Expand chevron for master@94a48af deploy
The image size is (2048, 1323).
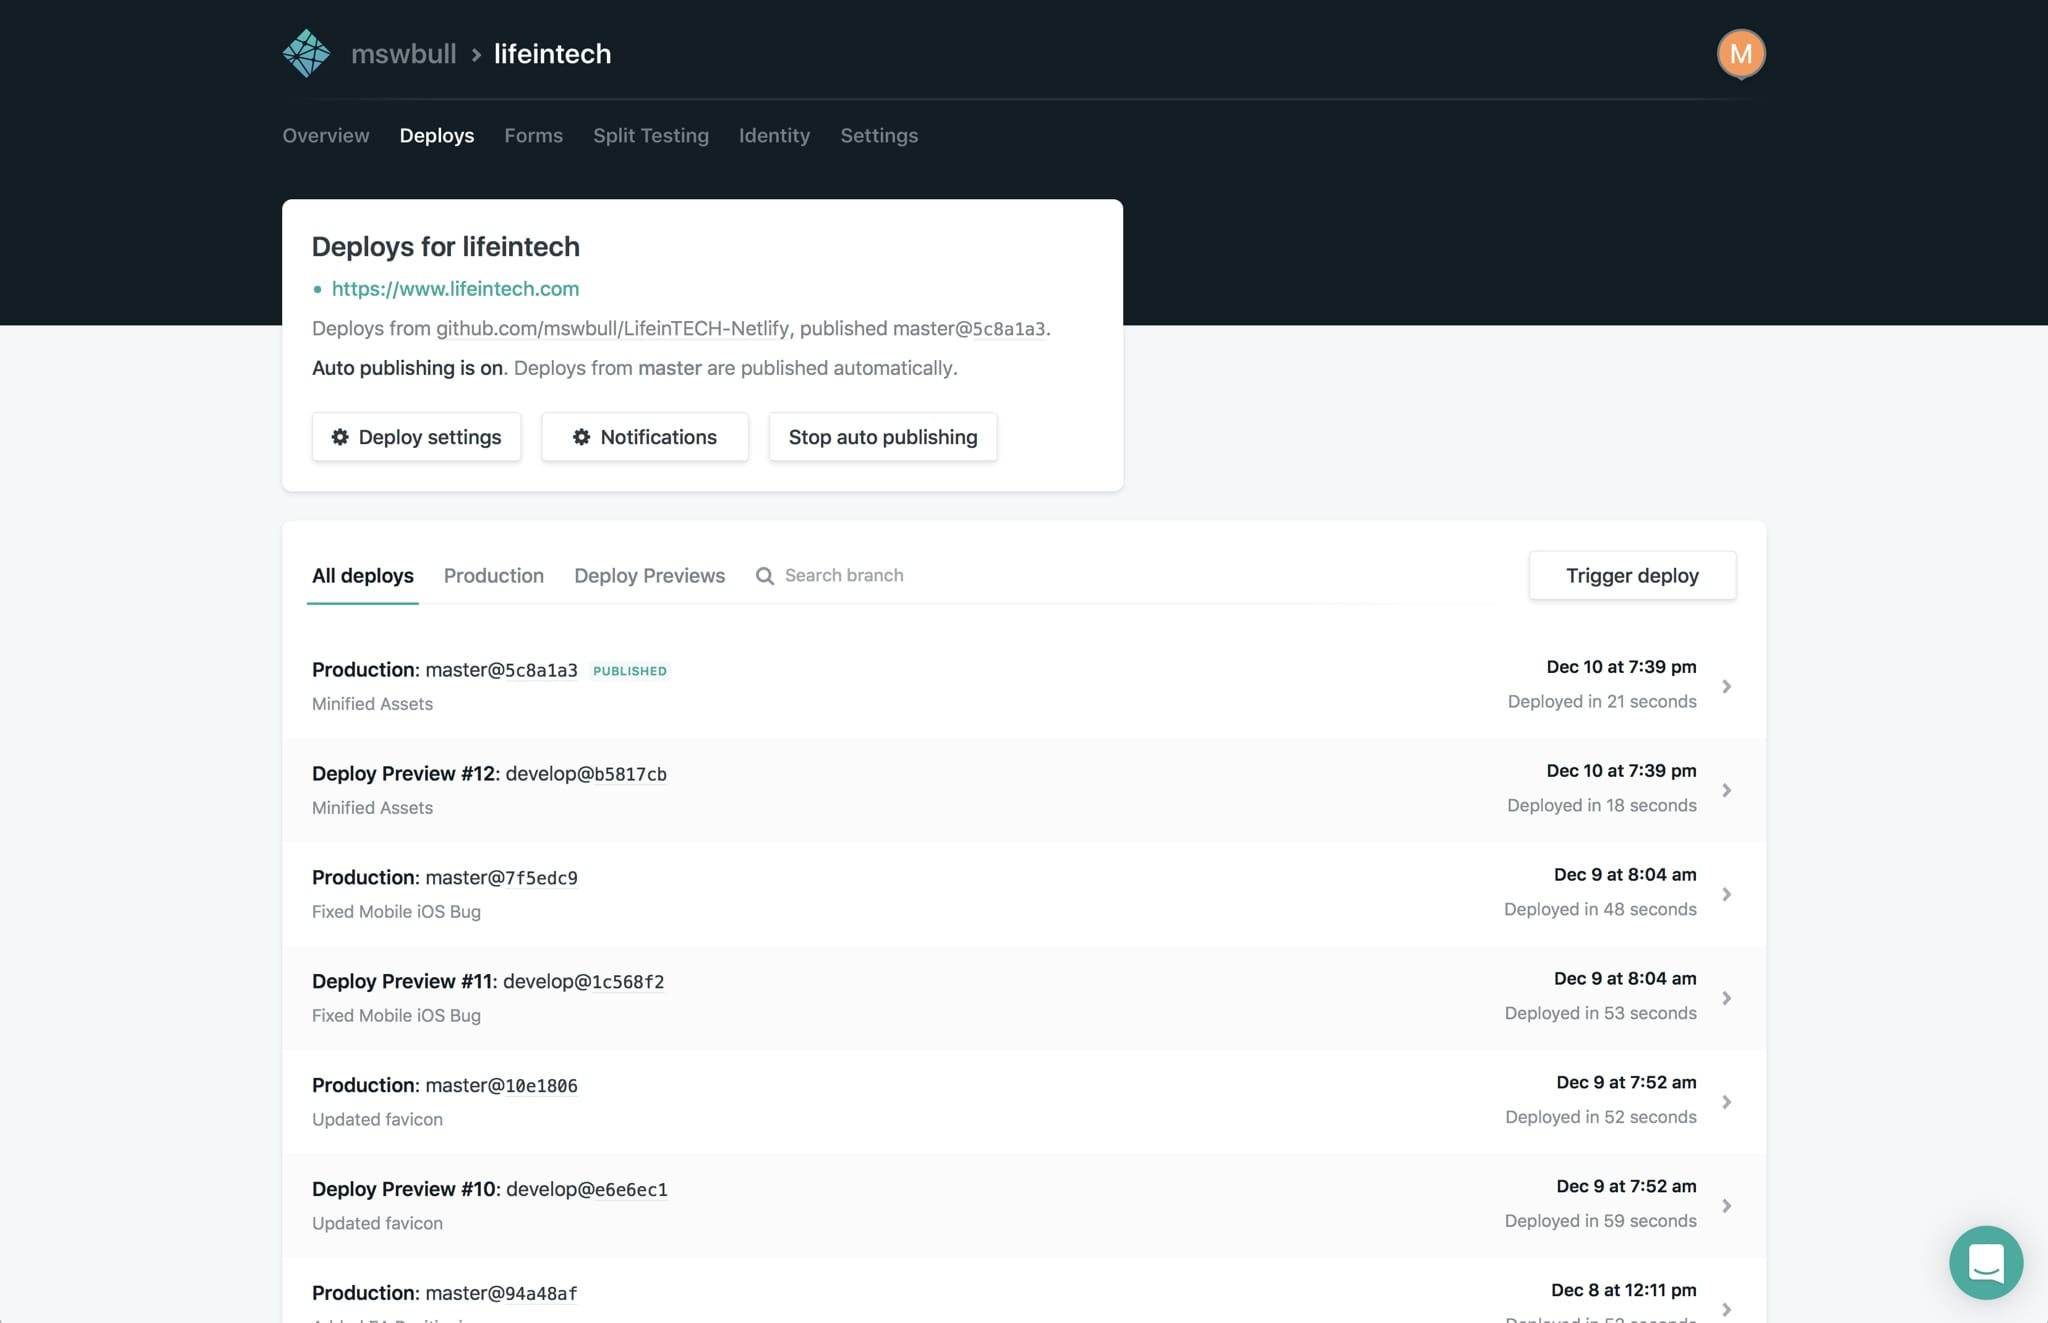click(x=1726, y=1309)
